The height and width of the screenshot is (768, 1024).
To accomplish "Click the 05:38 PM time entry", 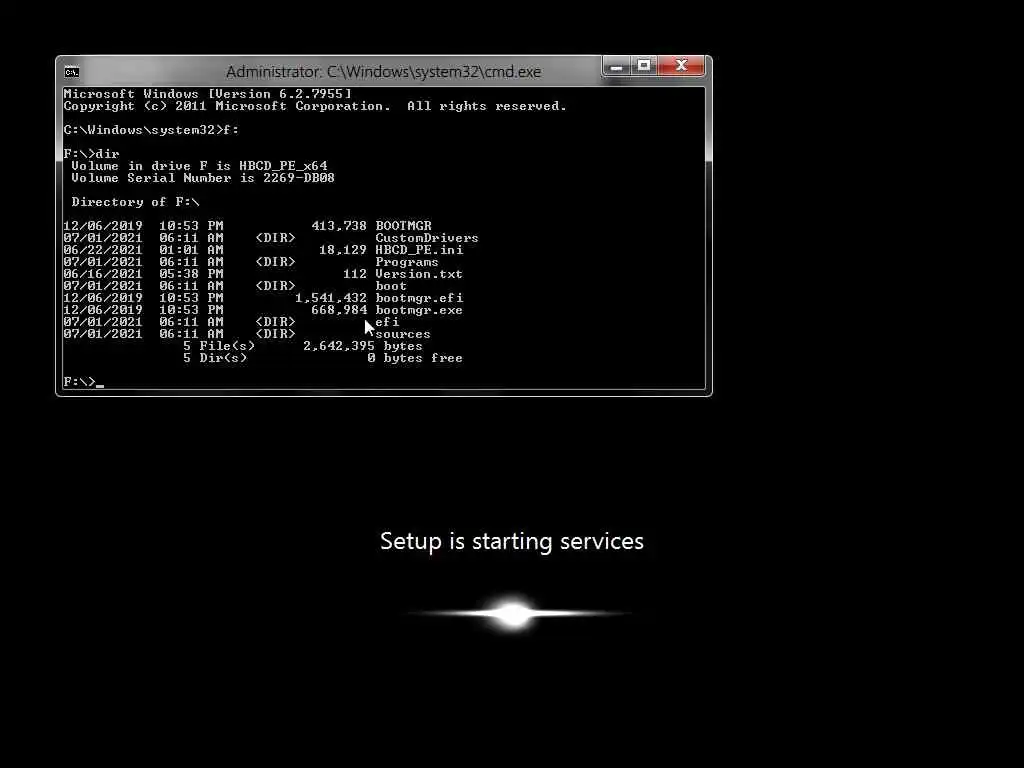I will 191,274.
